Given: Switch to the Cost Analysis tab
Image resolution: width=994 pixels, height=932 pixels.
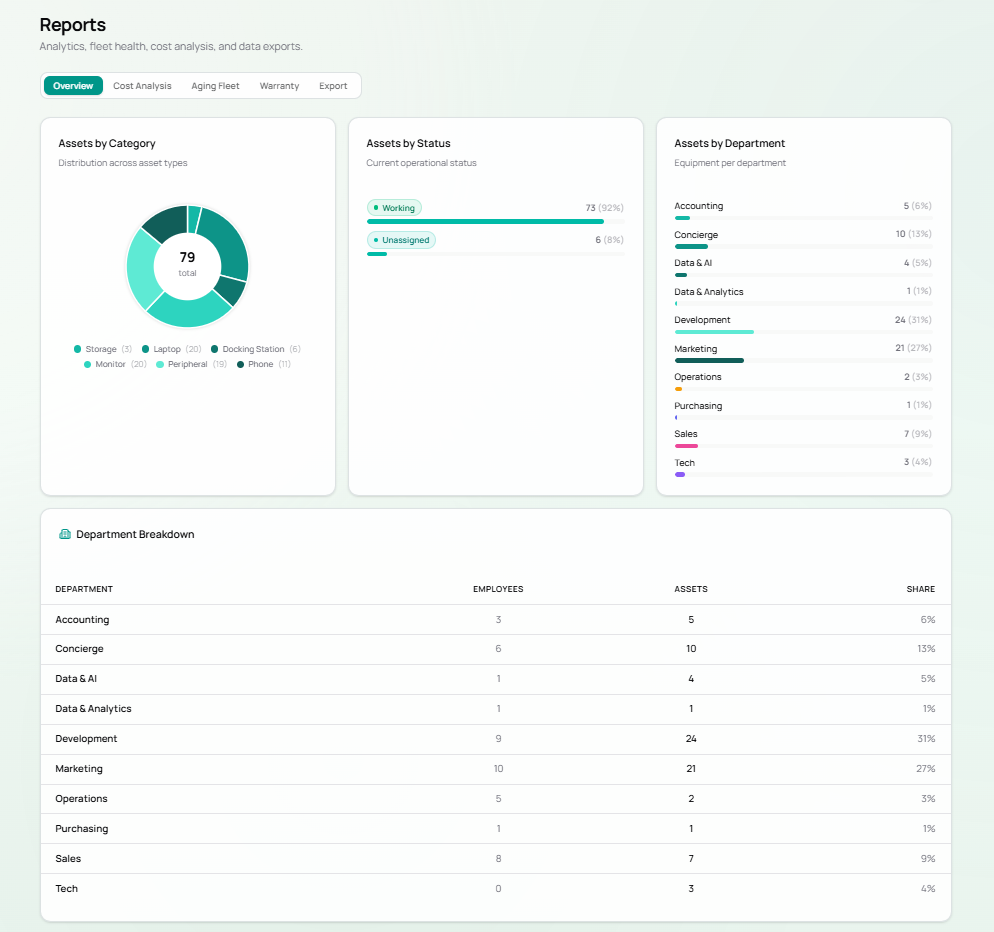Looking at the screenshot, I should pos(142,86).
